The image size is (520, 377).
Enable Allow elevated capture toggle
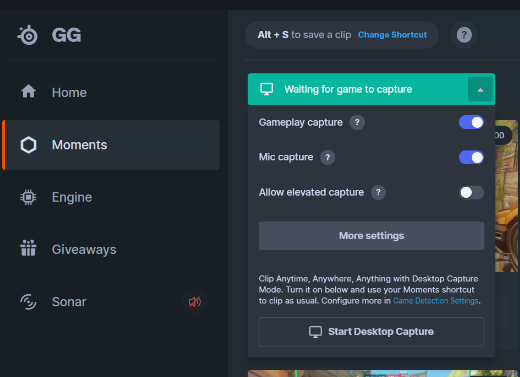tap(471, 192)
